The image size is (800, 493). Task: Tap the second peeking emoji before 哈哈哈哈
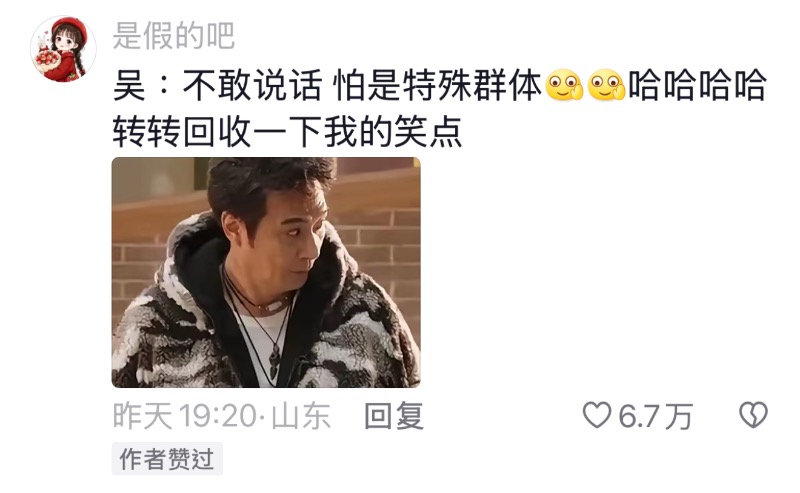coord(606,85)
